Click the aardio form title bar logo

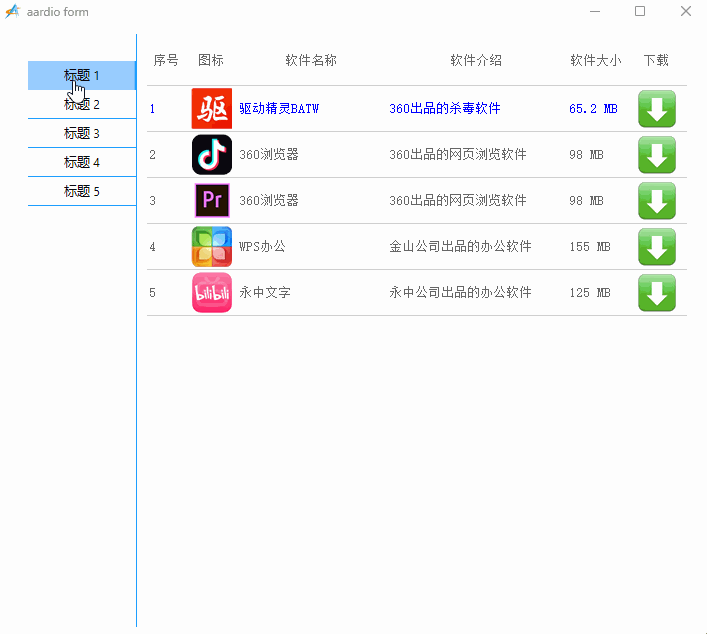tap(13, 11)
